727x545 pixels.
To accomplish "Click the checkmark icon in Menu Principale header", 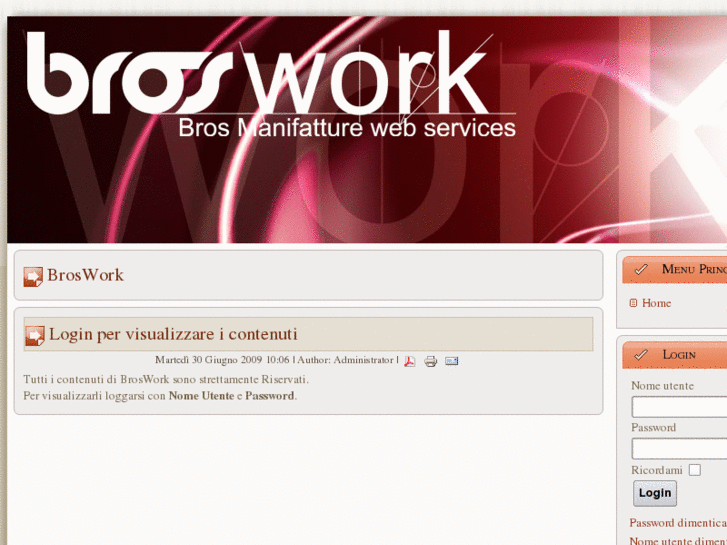I will click(641, 269).
